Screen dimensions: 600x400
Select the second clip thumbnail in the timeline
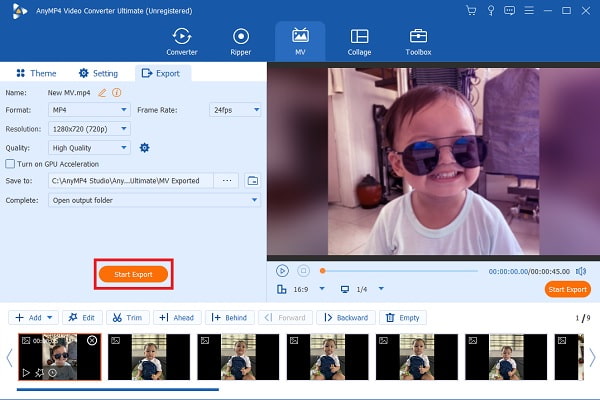(148, 357)
